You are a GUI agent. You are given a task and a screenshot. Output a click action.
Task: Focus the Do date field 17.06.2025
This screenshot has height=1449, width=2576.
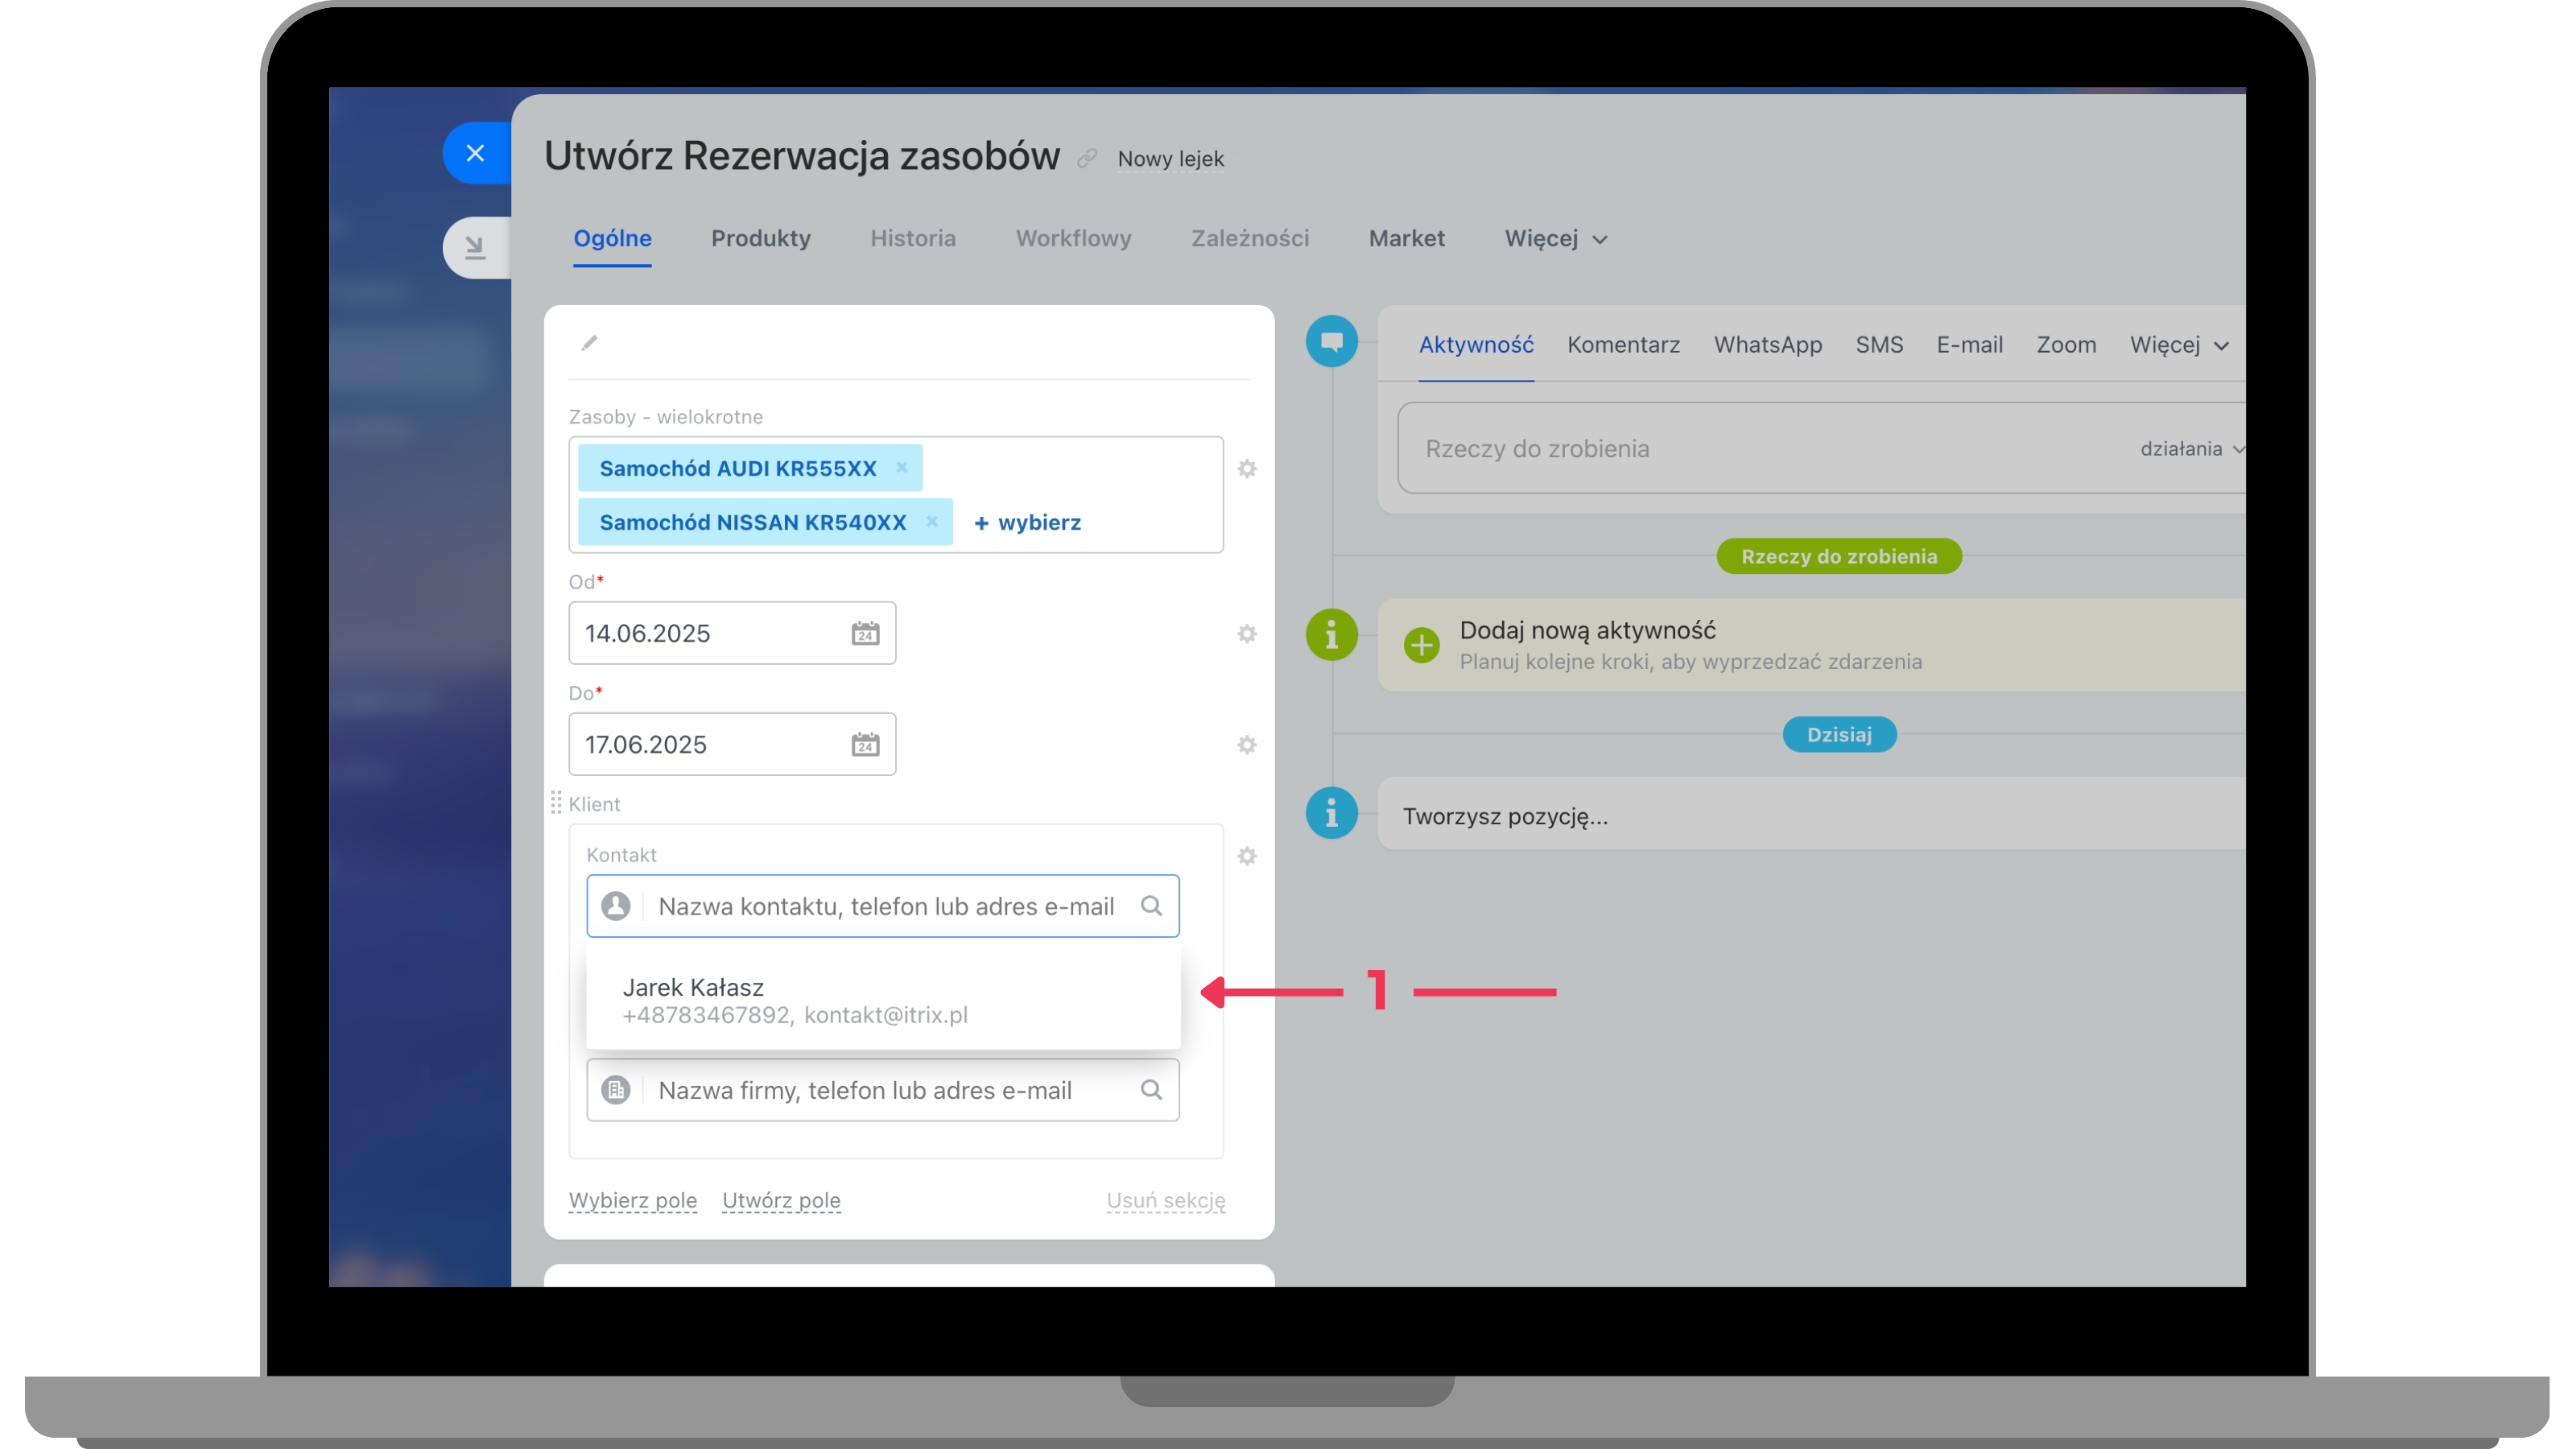pos(732,744)
